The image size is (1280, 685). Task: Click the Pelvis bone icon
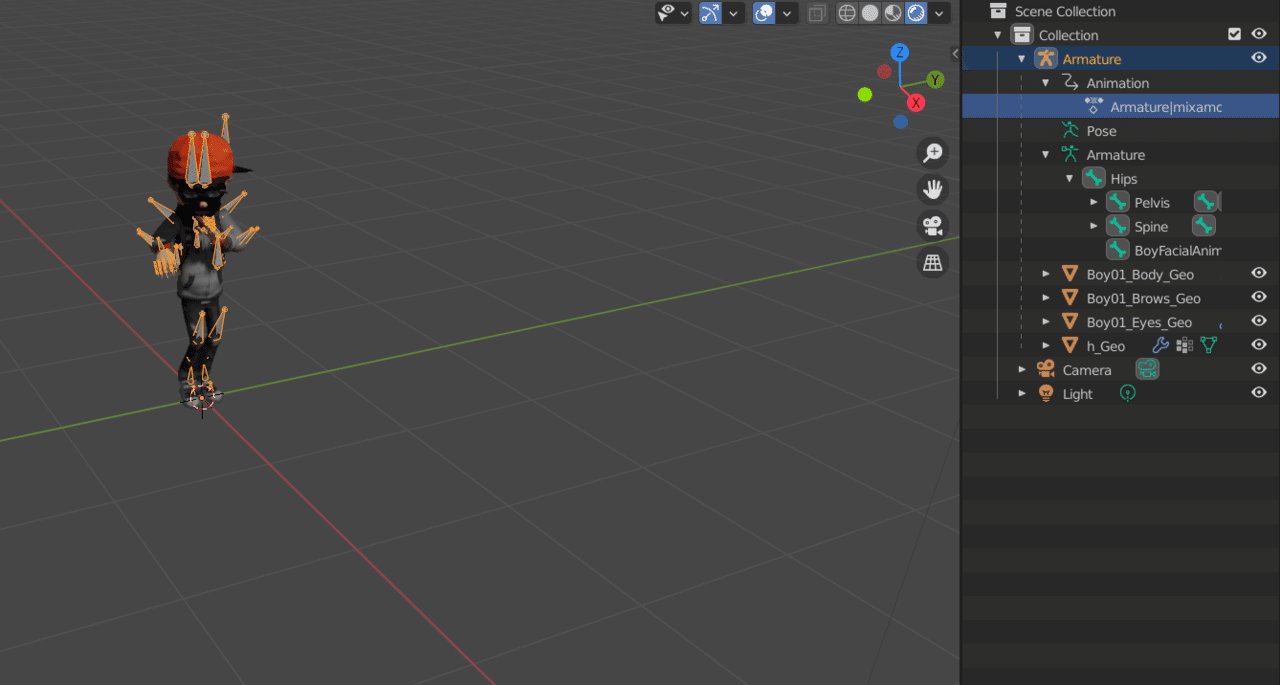click(1118, 203)
